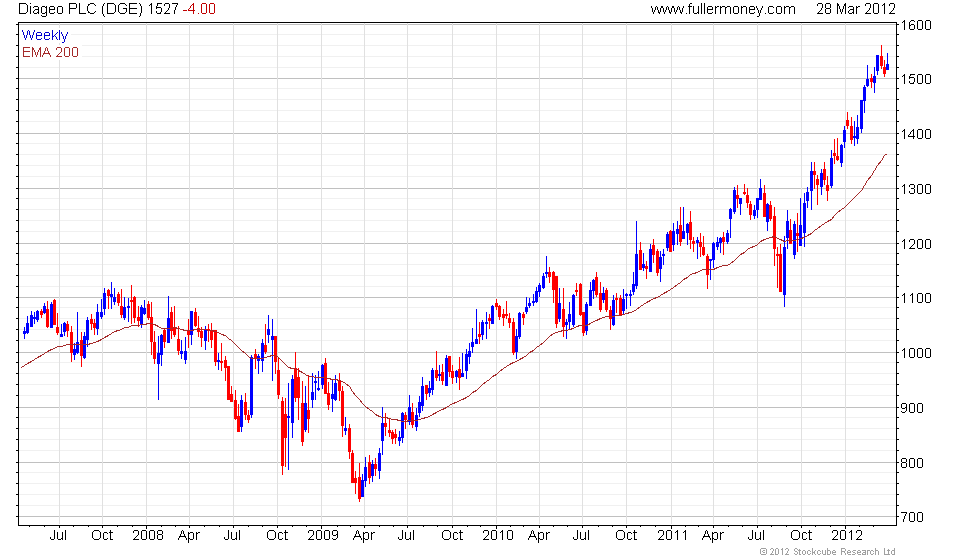The image size is (980, 560).
Task: Click the 1200 price axis label
Action: pyautogui.click(x=916, y=244)
